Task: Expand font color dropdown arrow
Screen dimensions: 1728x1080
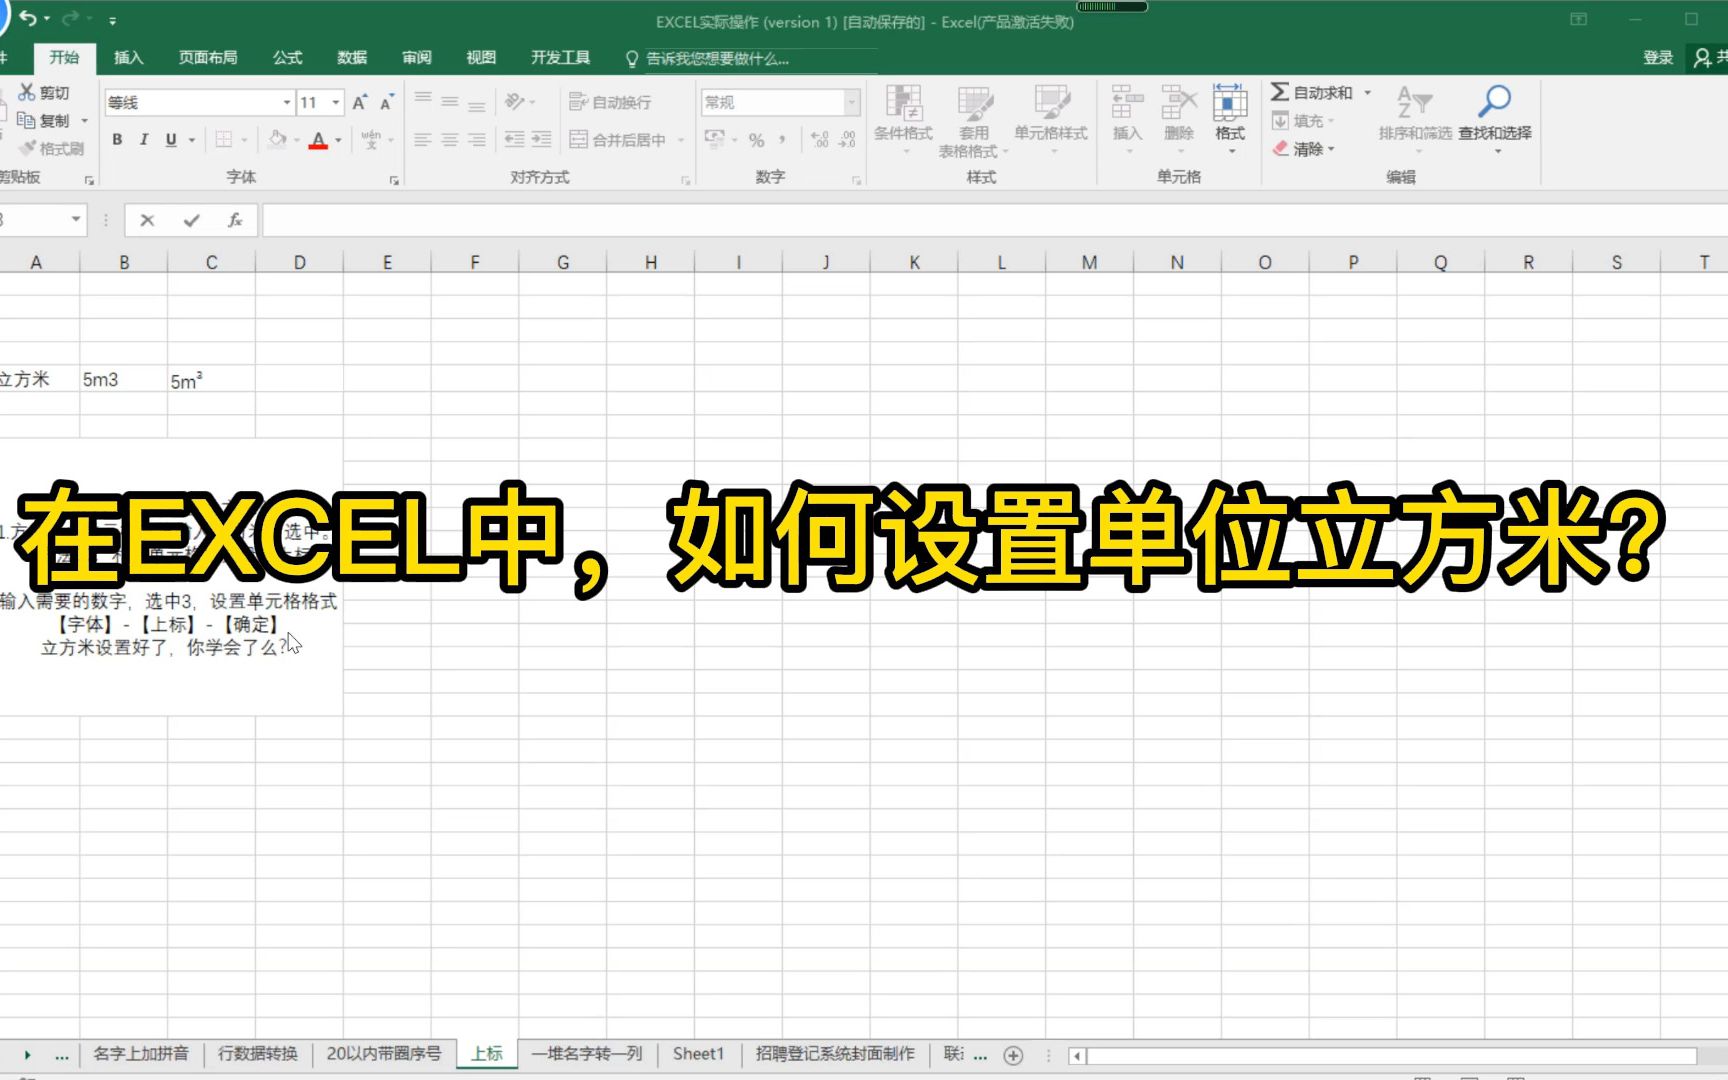Action: pyautogui.click(x=339, y=140)
